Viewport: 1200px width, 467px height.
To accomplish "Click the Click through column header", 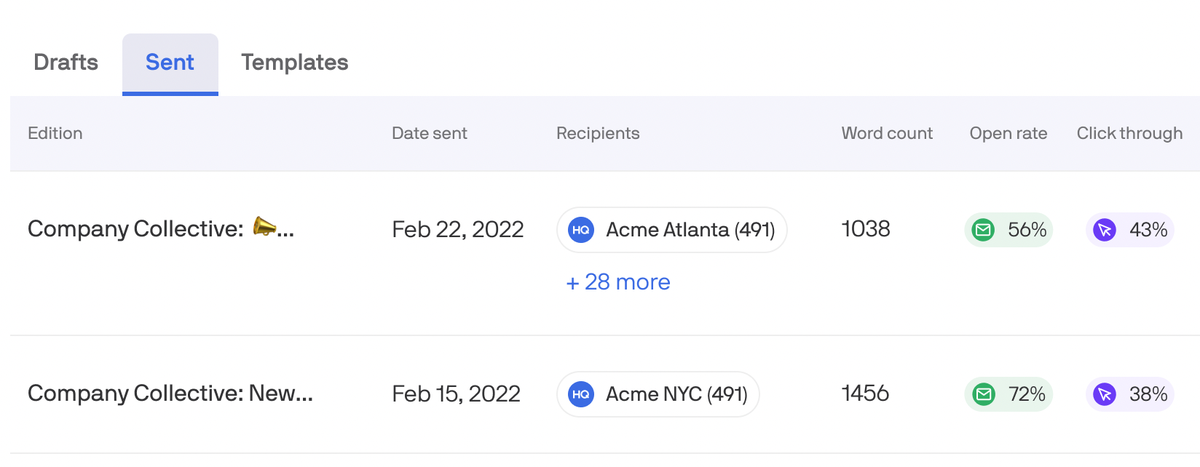I will coord(1129,133).
